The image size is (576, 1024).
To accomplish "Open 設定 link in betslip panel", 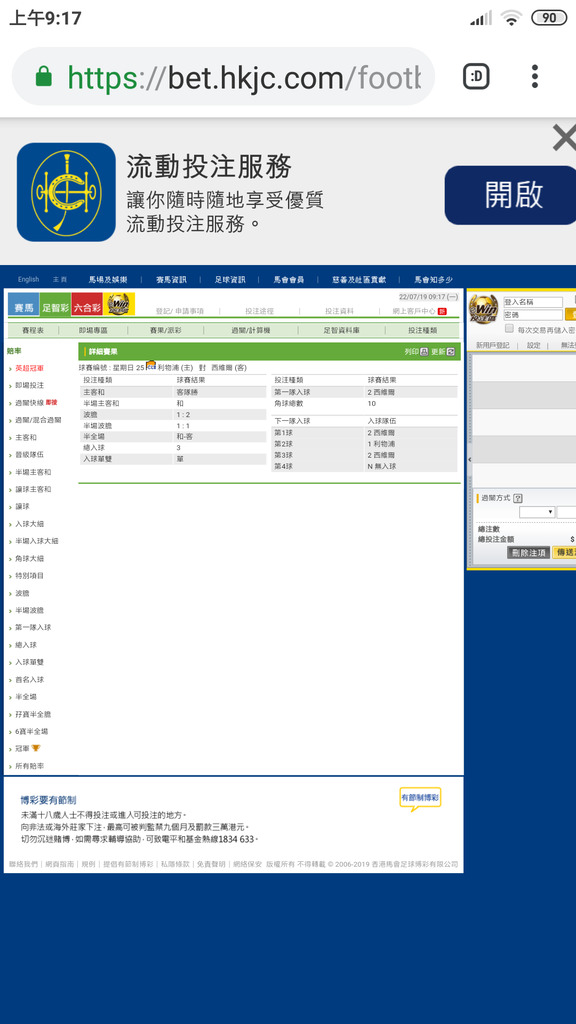I will point(534,345).
